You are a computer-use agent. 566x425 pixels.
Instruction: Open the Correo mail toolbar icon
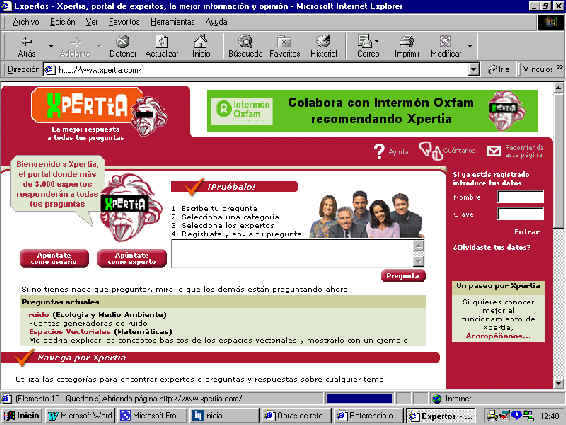point(366,41)
